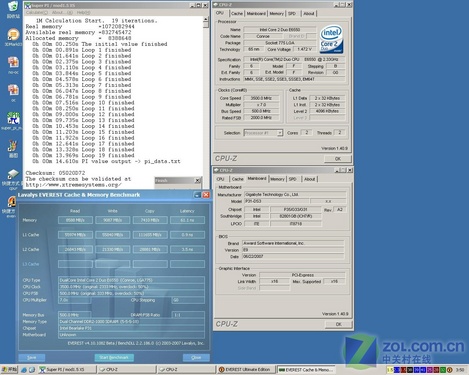Select Mainboard tab in upper CPU-Z
Image resolution: width=469 pixels, height=375 pixels.
coord(256,13)
